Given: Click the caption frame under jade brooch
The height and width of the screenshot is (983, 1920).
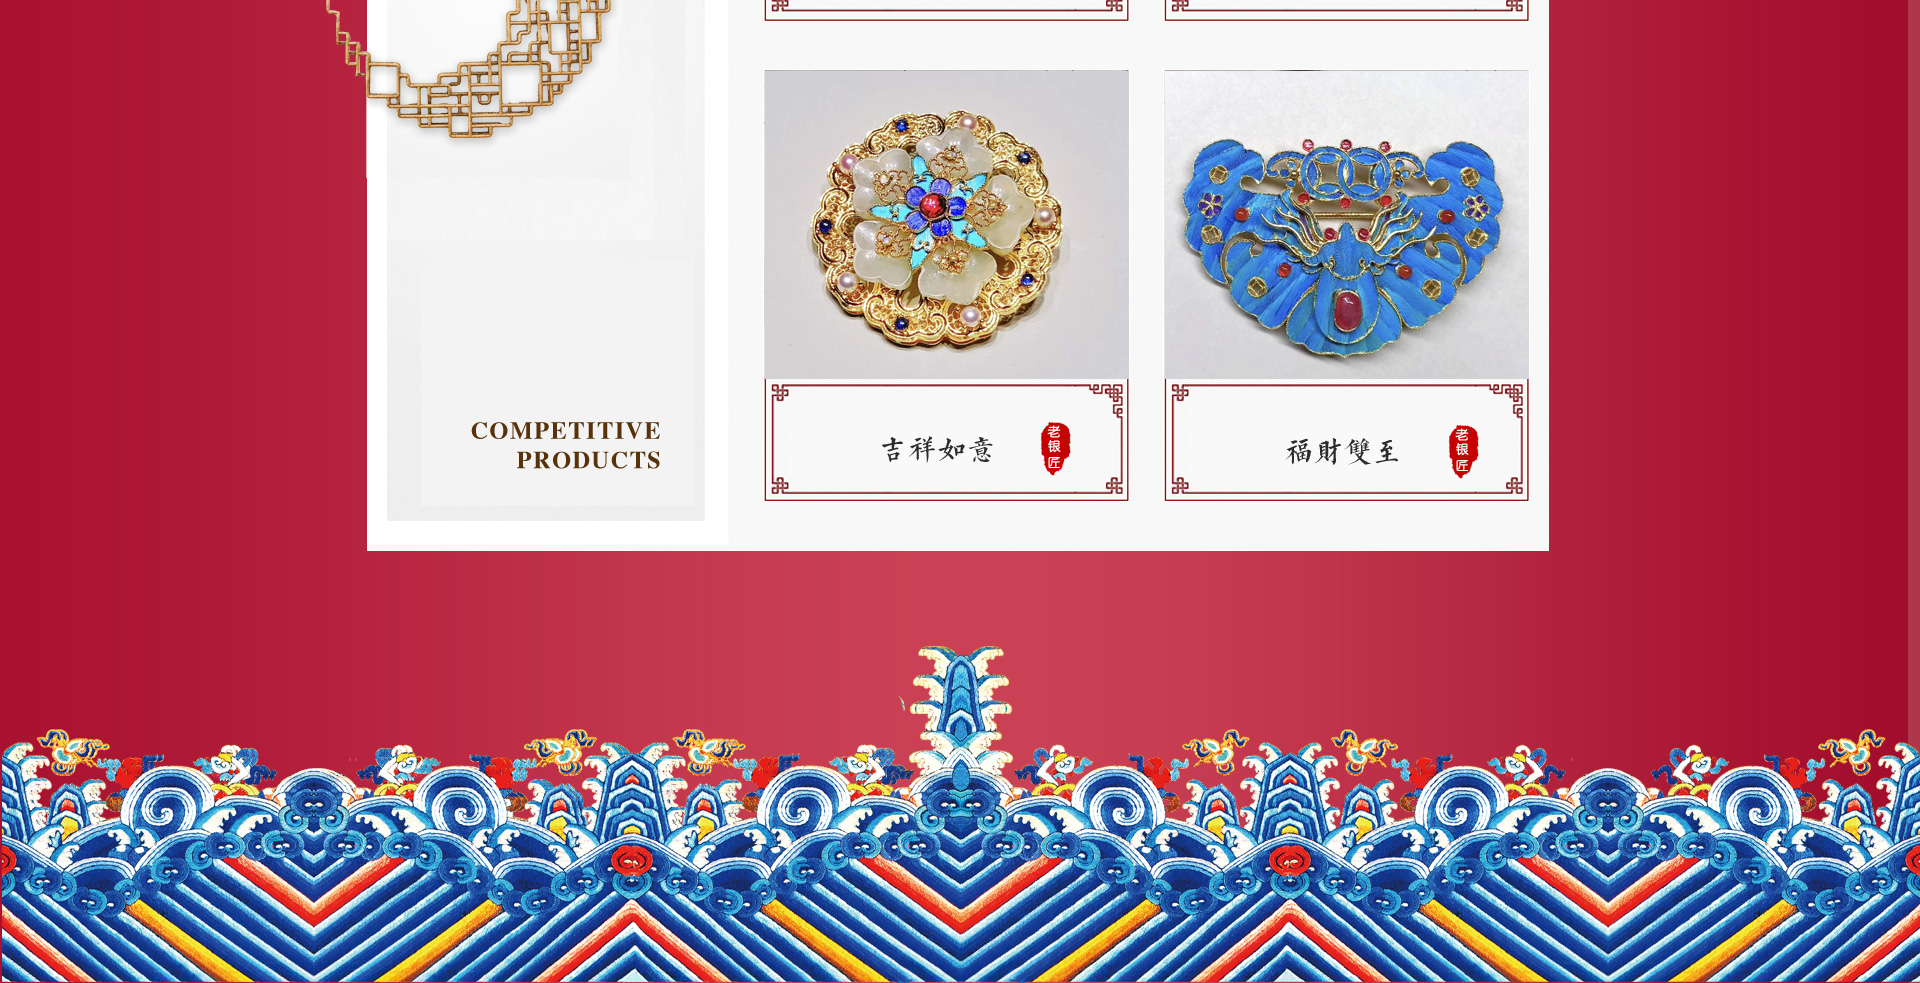Looking at the screenshot, I should point(946,440).
